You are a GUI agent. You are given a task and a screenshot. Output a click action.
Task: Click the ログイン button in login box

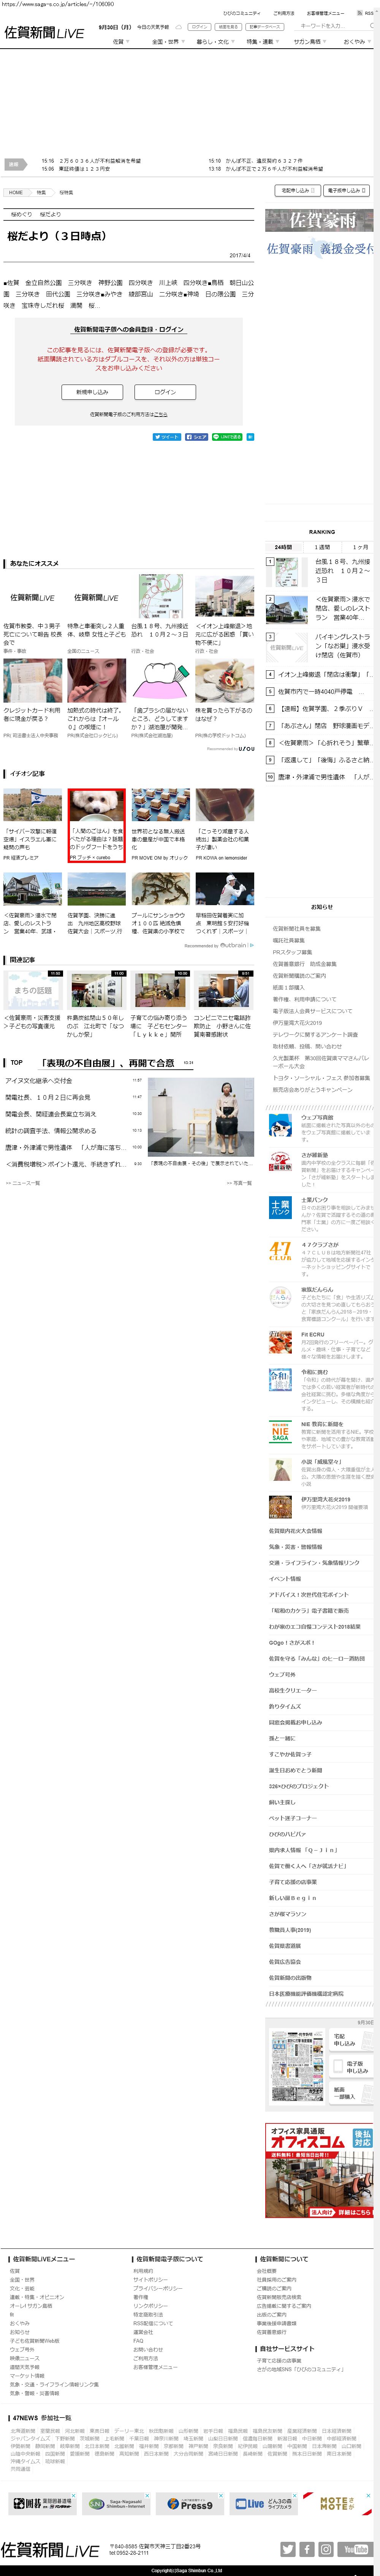(165, 392)
